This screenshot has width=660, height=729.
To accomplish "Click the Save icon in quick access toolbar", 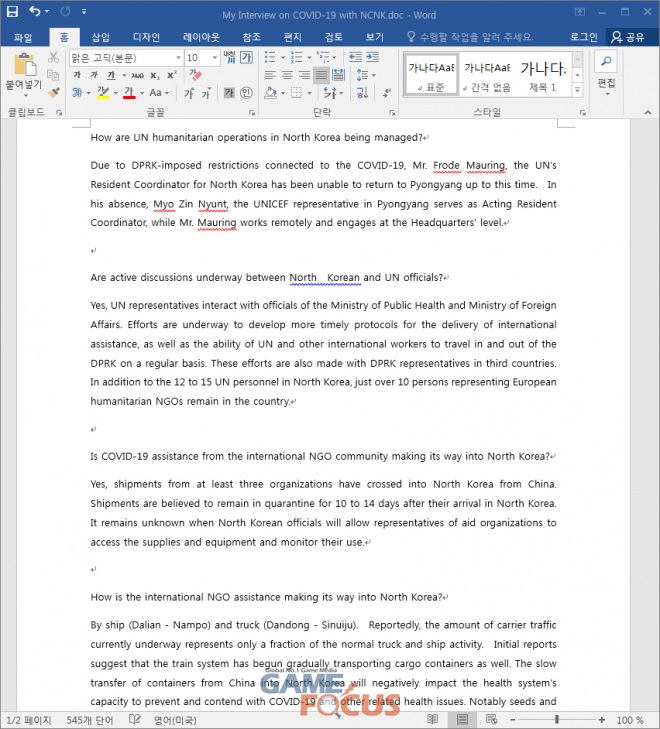I will pyautogui.click(x=12, y=12).
